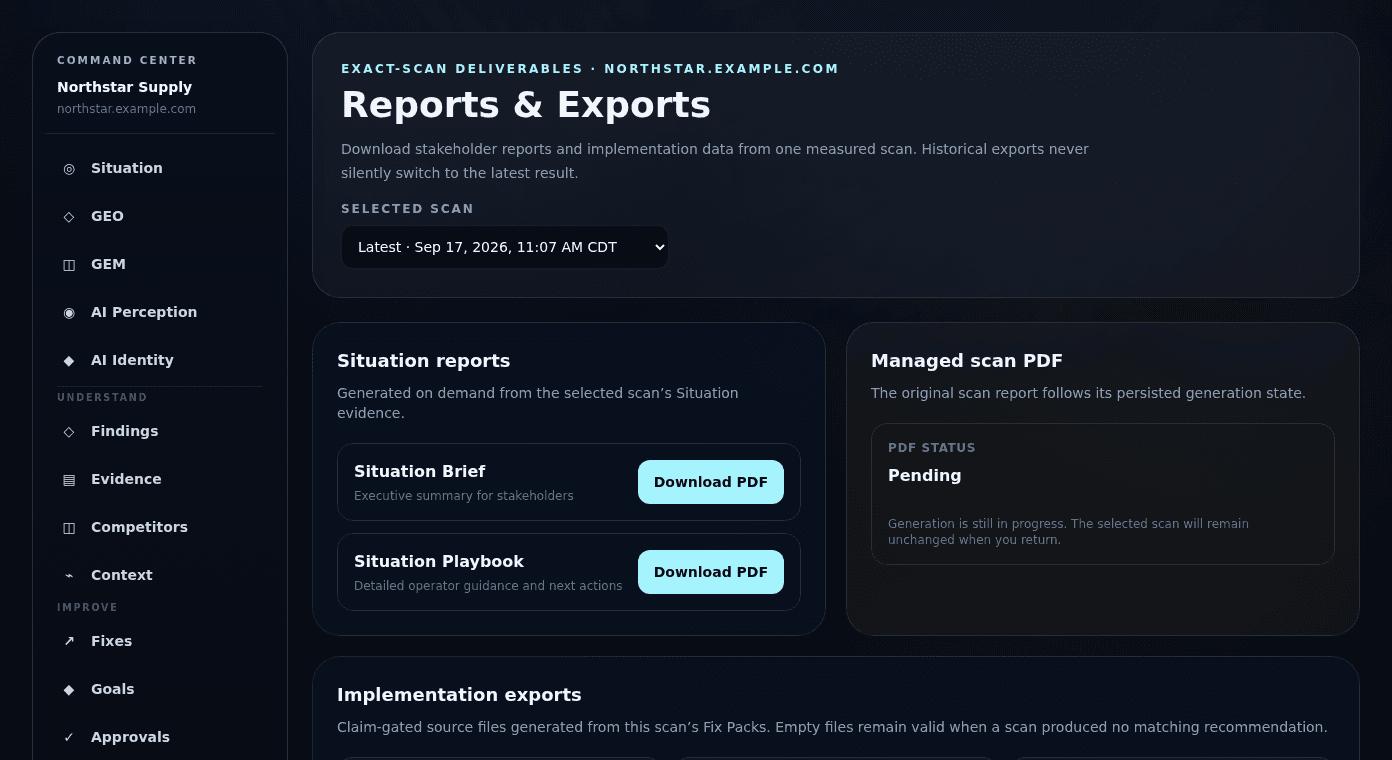This screenshot has height=760, width=1392.
Task: Click the AI Perception circle icon
Action: pyautogui.click(x=69, y=312)
